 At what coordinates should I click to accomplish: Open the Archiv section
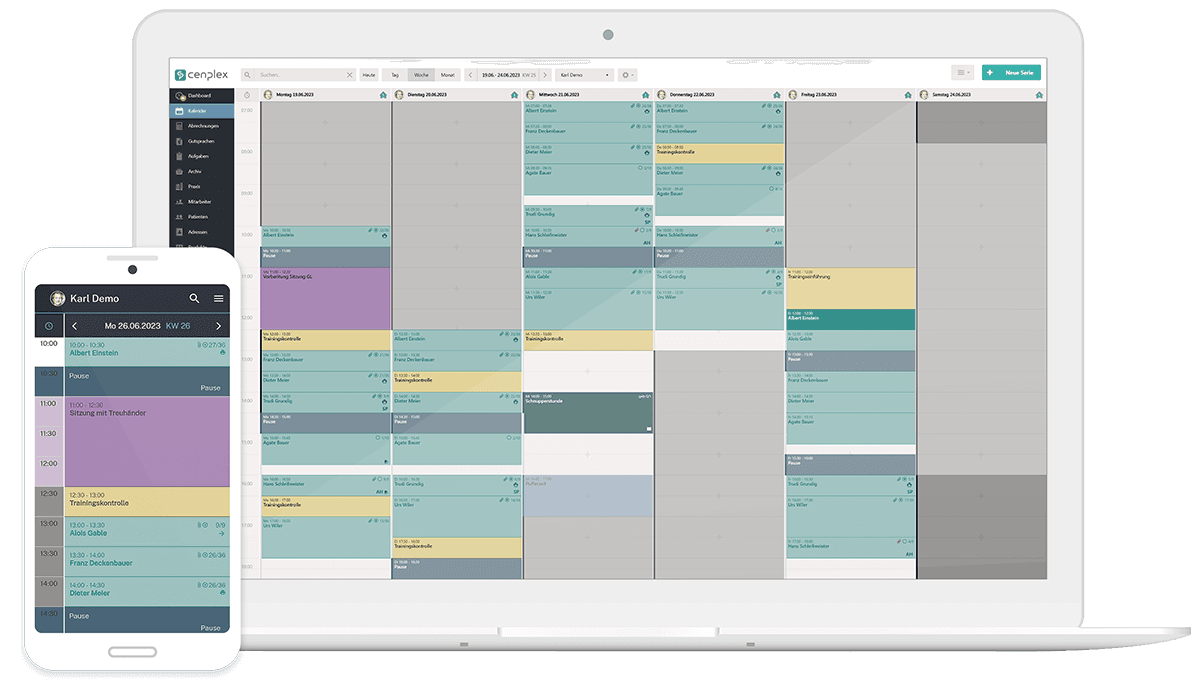pyautogui.click(x=198, y=171)
